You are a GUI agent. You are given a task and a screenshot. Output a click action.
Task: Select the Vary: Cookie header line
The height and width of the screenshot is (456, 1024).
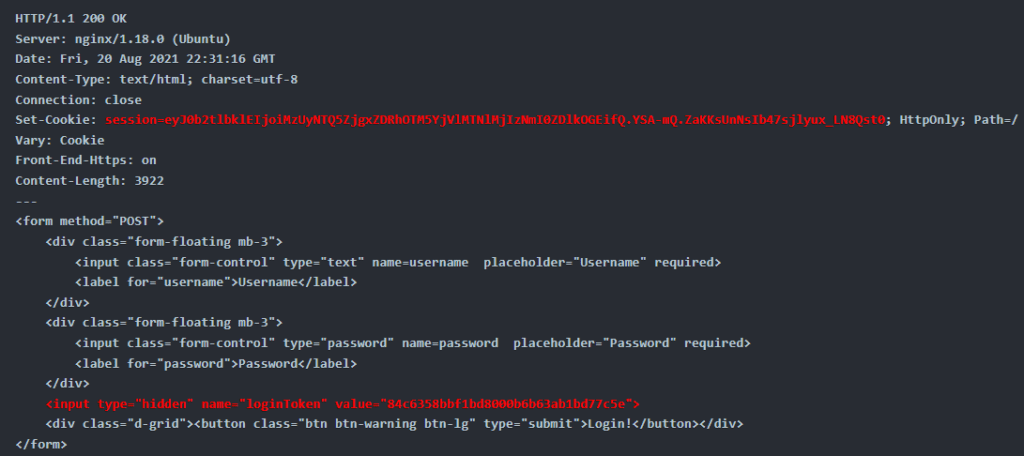60,140
